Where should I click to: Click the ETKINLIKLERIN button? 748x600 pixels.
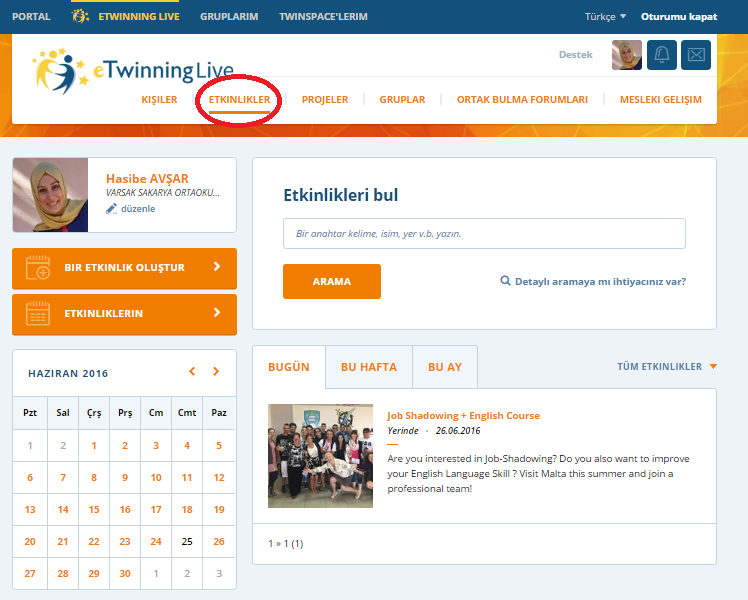125,314
